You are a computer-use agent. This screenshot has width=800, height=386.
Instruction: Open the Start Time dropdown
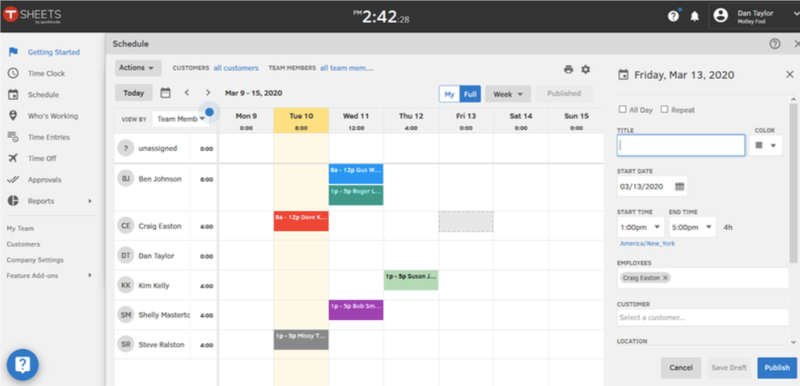(x=640, y=227)
